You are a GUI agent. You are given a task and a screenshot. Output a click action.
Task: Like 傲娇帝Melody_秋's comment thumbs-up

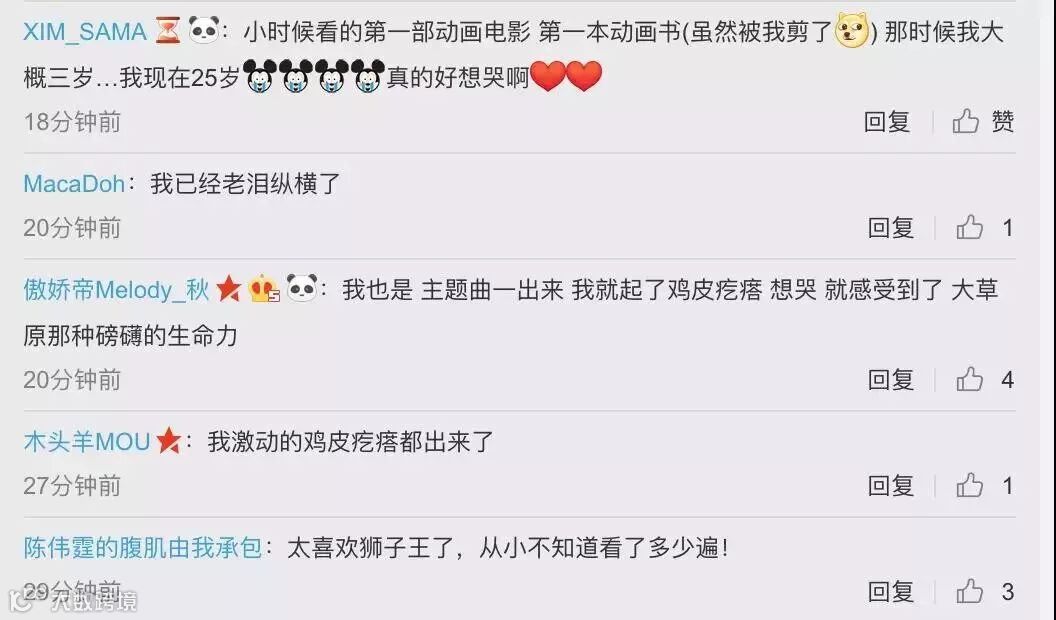click(969, 380)
